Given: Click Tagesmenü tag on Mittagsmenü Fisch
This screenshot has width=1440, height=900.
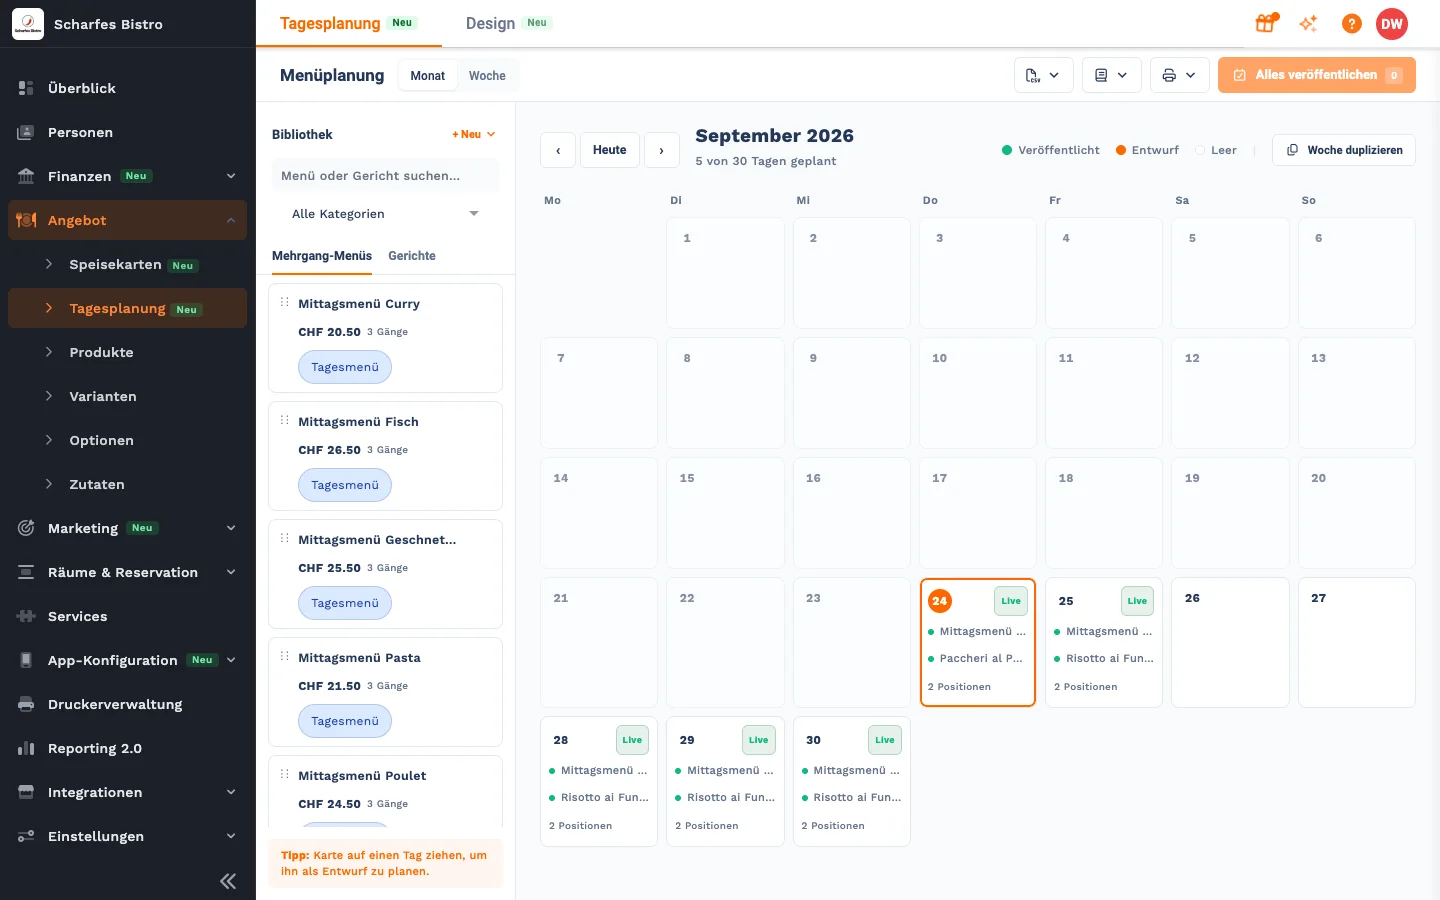Looking at the screenshot, I should point(345,485).
